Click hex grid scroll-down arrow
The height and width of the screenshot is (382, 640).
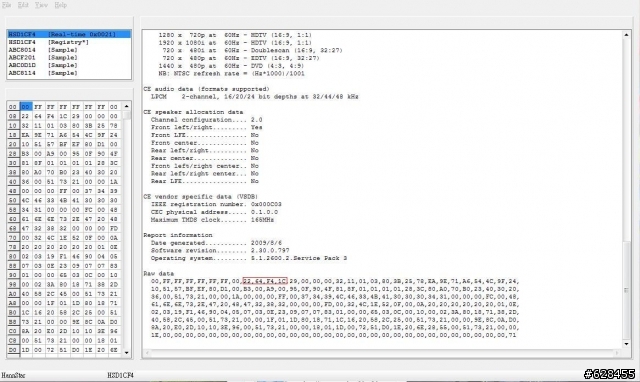point(127,353)
